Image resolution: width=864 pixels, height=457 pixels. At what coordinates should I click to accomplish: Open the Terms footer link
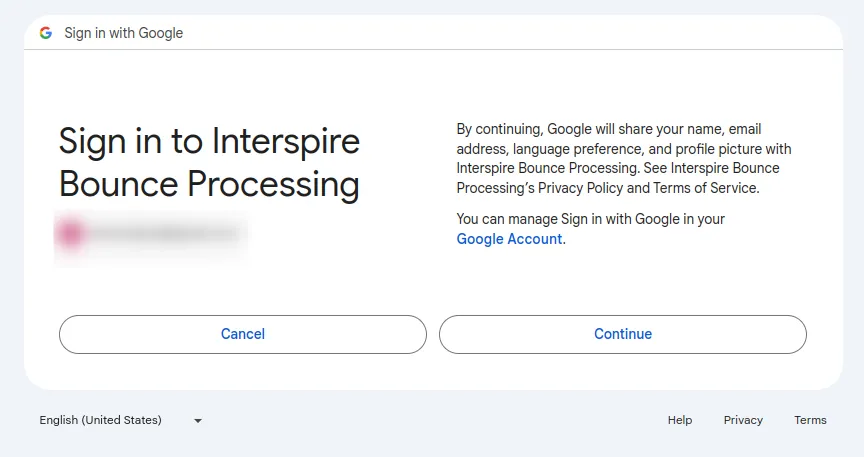click(810, 420)
